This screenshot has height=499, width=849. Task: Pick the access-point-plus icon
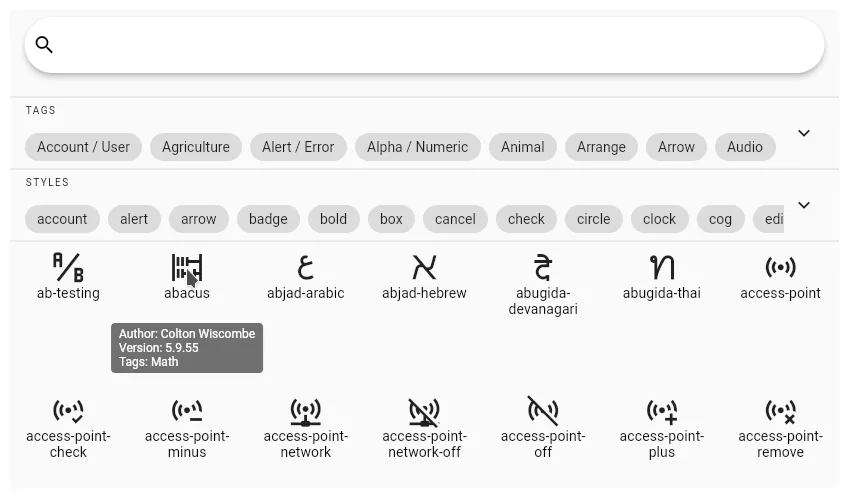(x=661, y=411)
